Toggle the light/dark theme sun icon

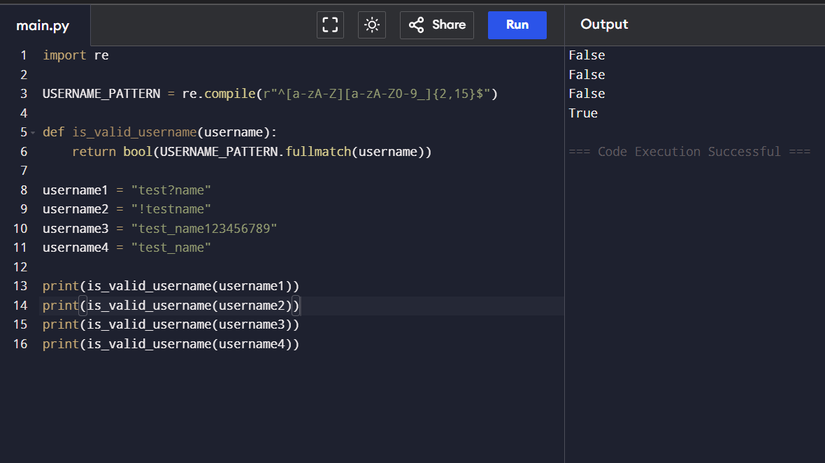click(372, 25)
